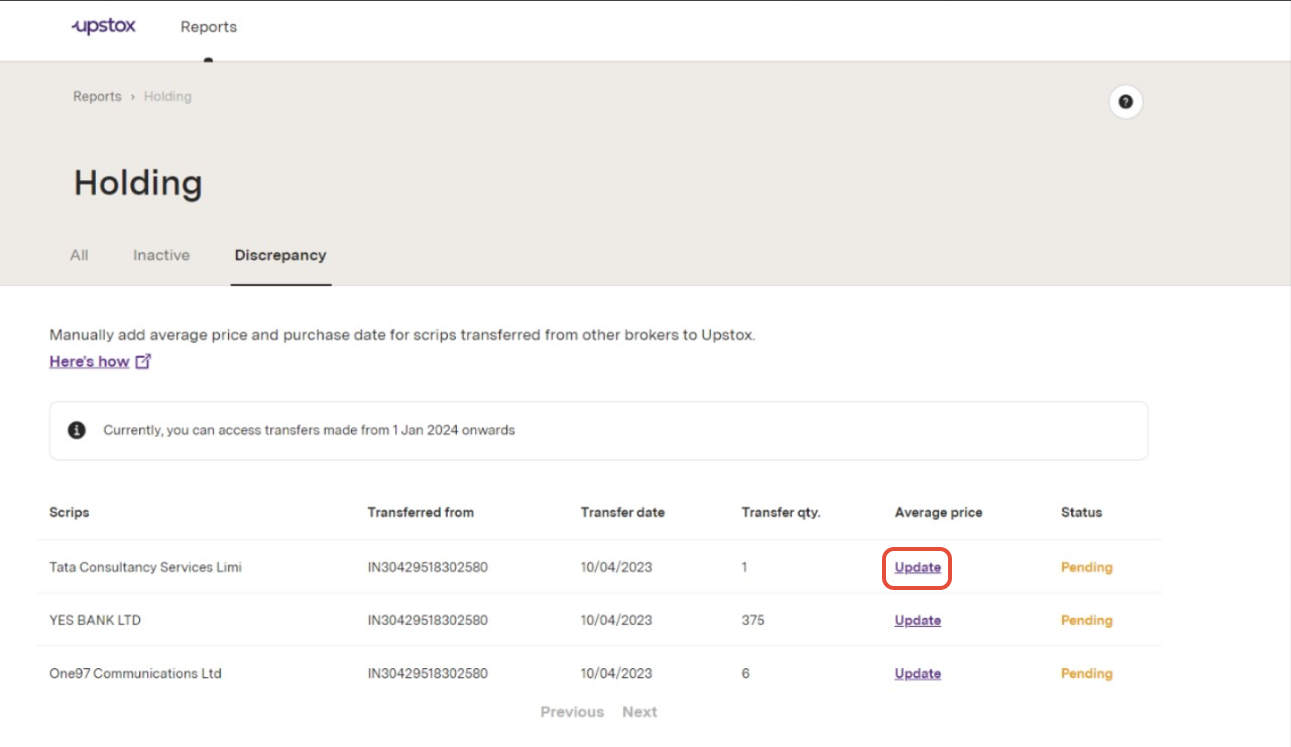Go to Reports breadcrumb link
Viewport: 1291px width, 747px height.
[x=97, y=97]
